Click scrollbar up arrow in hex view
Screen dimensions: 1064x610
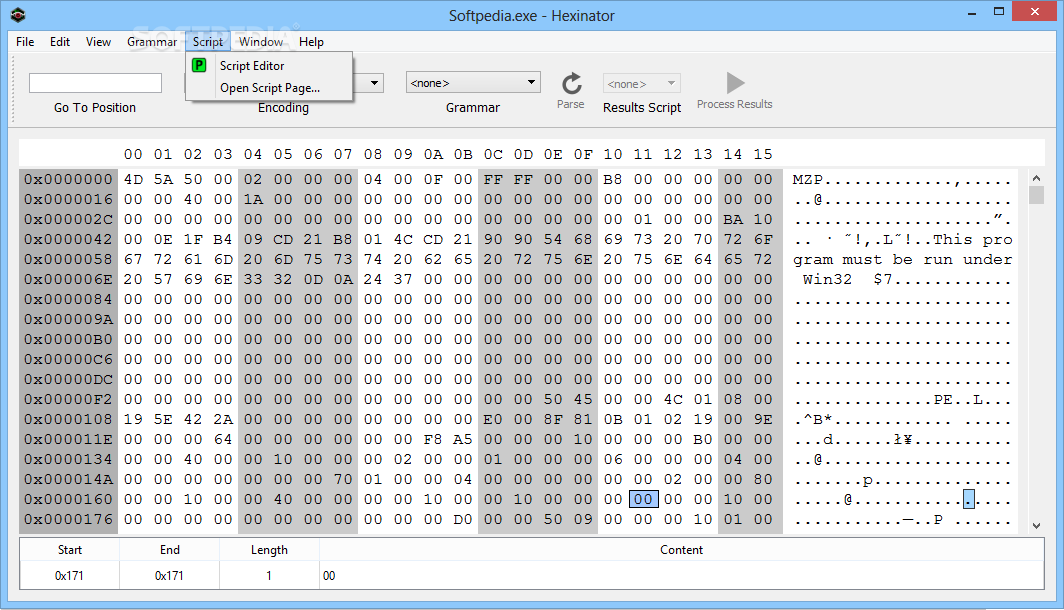1036,178
